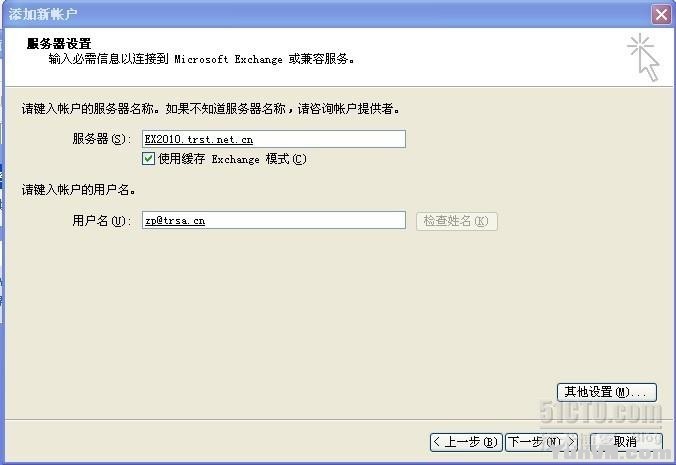Click the 用户名 username input field

pyautogui.click(x=274, y=220)
